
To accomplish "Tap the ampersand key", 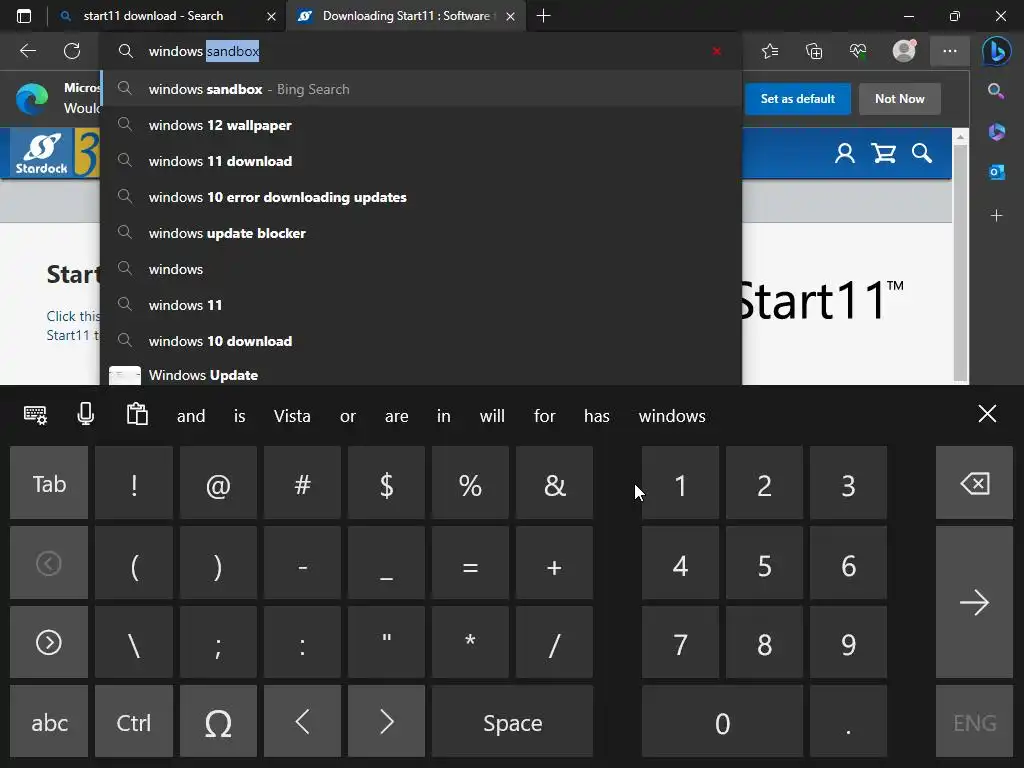I will click(554, 483).
